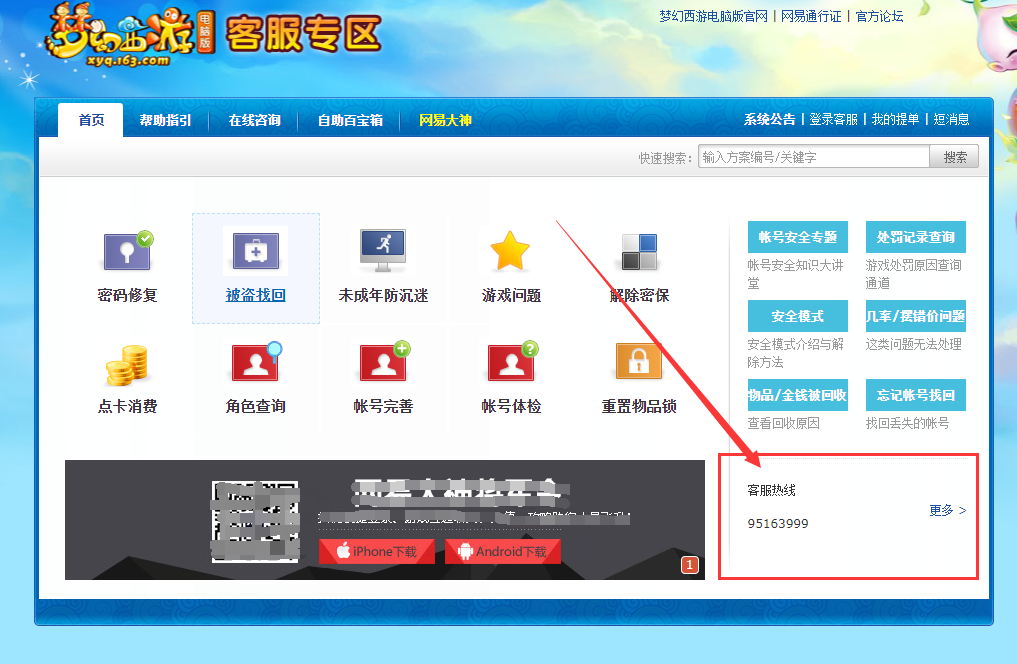Go to the 在线咨询 tab
The height and width of the screenshot is (664, 1017).
click(x=254, y=120)
